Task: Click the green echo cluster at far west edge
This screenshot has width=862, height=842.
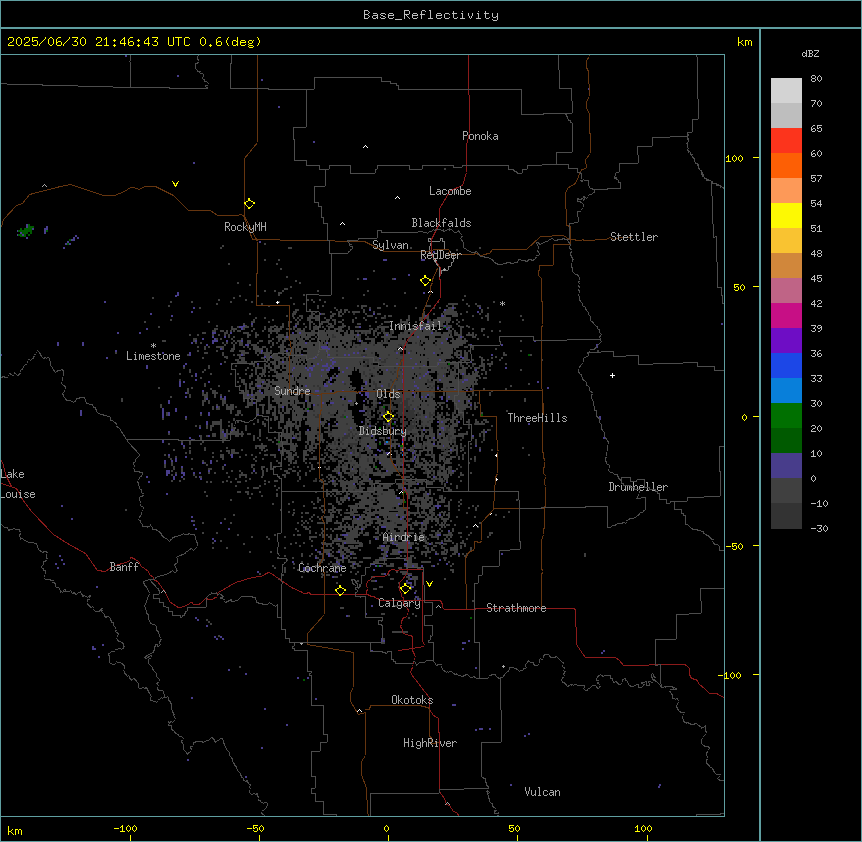Action: click(x=25, y=231)
